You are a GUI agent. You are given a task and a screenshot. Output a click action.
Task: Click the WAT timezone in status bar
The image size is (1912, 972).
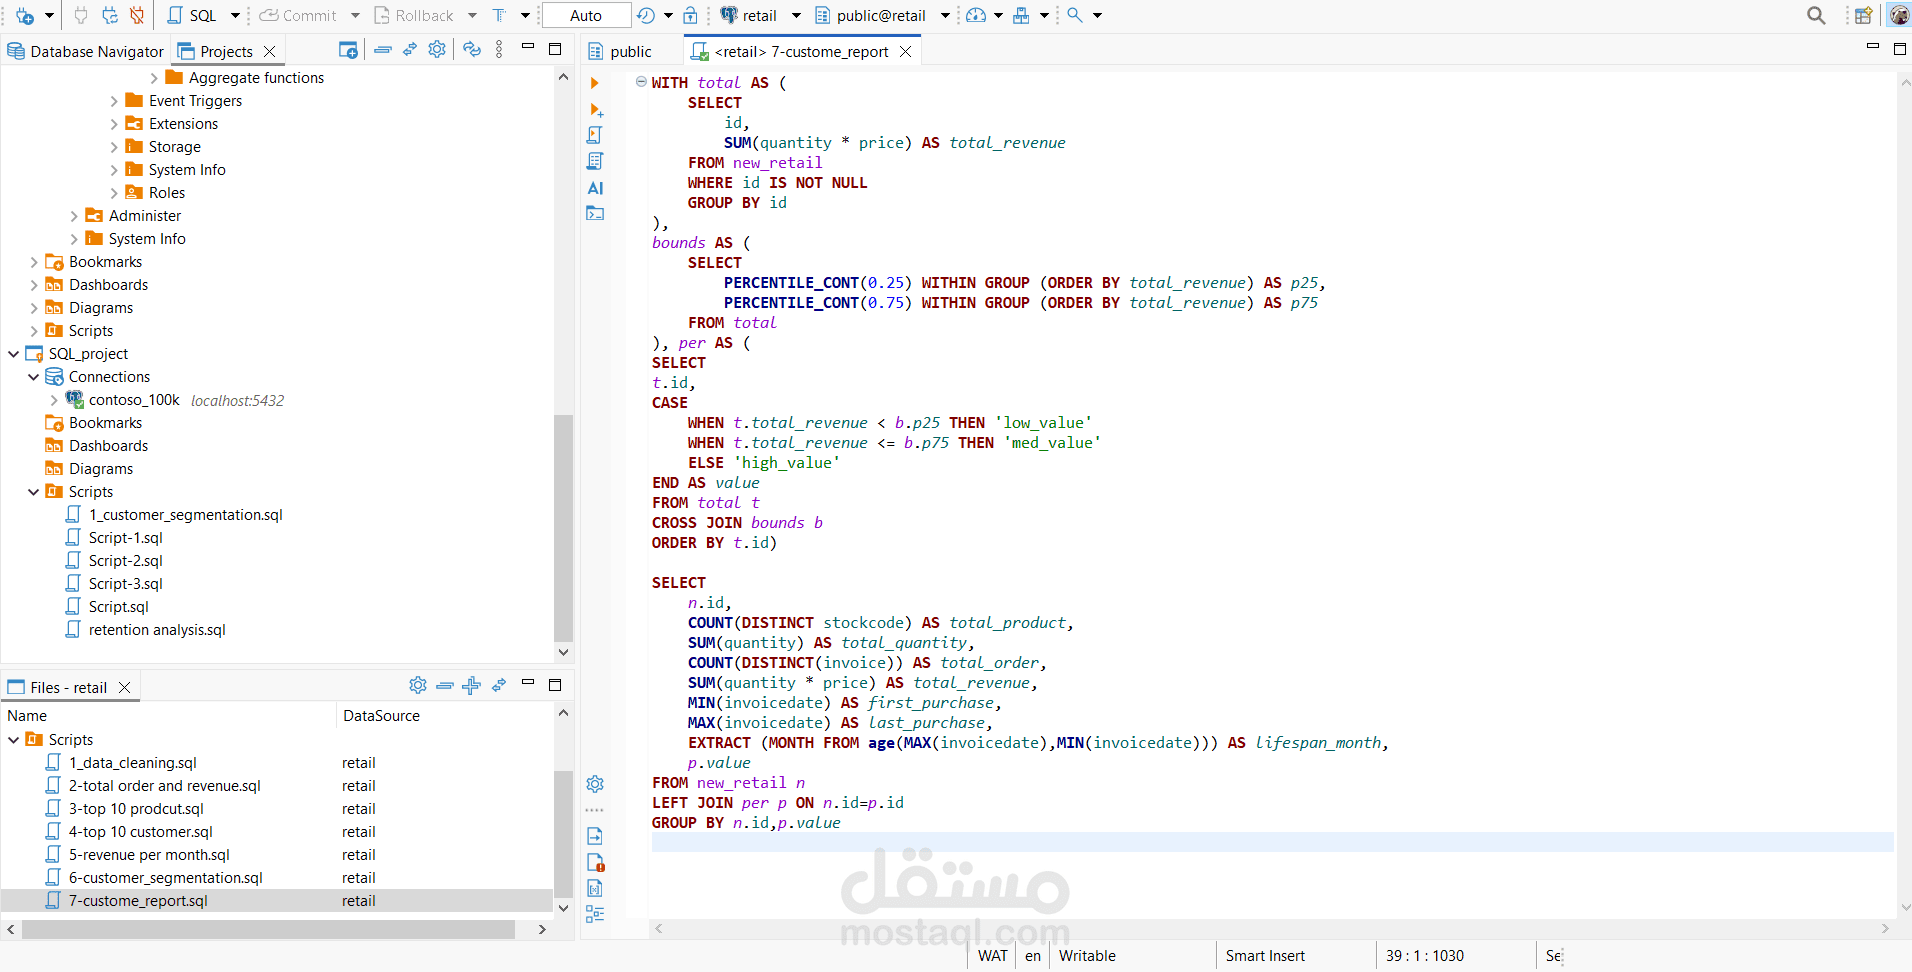point(993,956)
